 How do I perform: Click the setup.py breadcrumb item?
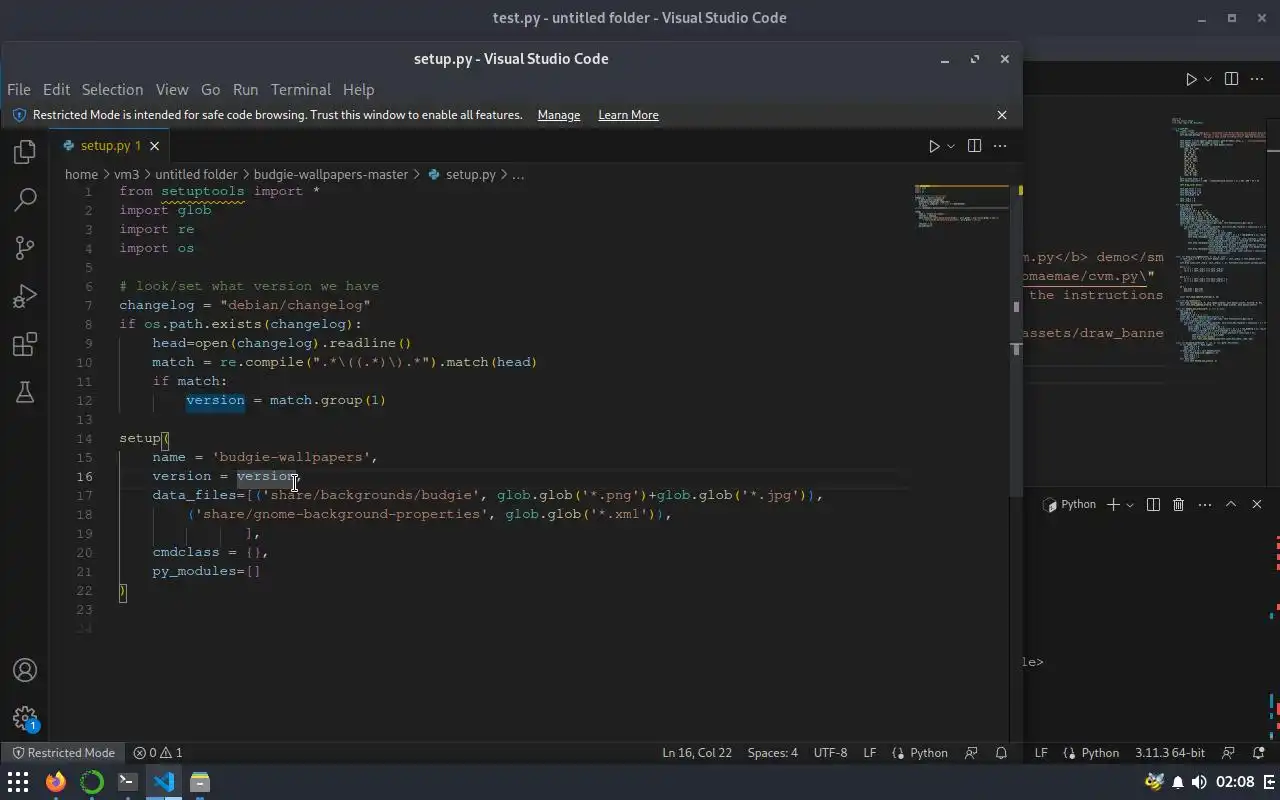(x=462, y=174)
